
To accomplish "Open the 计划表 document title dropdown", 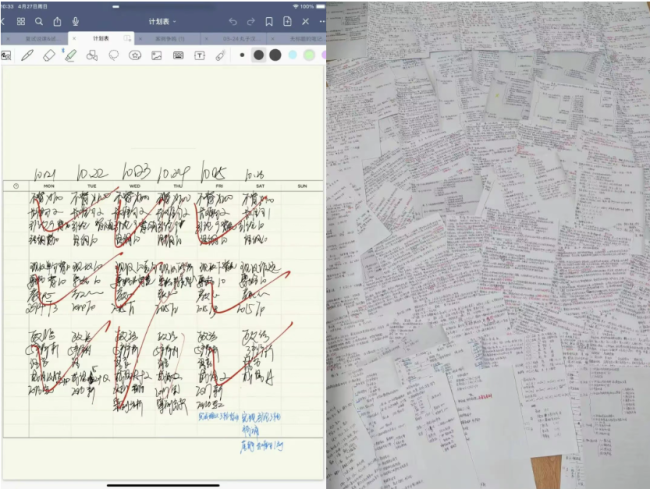I will [162, 22].
